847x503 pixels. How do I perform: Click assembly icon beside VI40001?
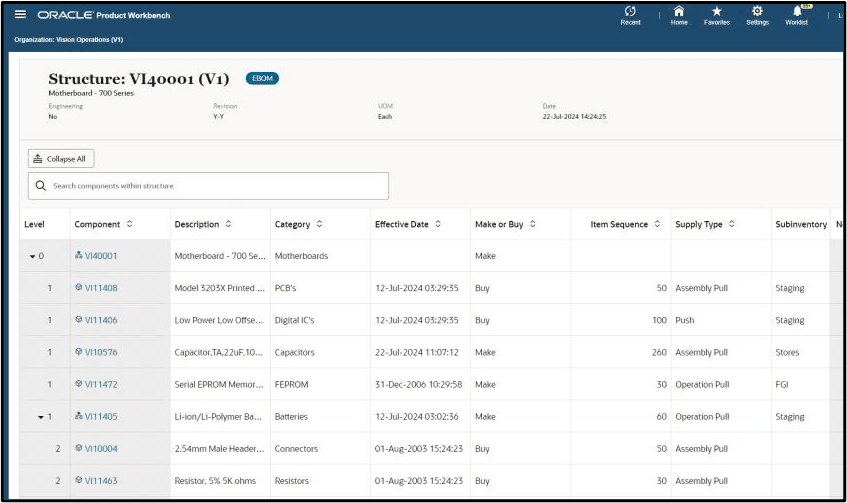click(78, 256)
